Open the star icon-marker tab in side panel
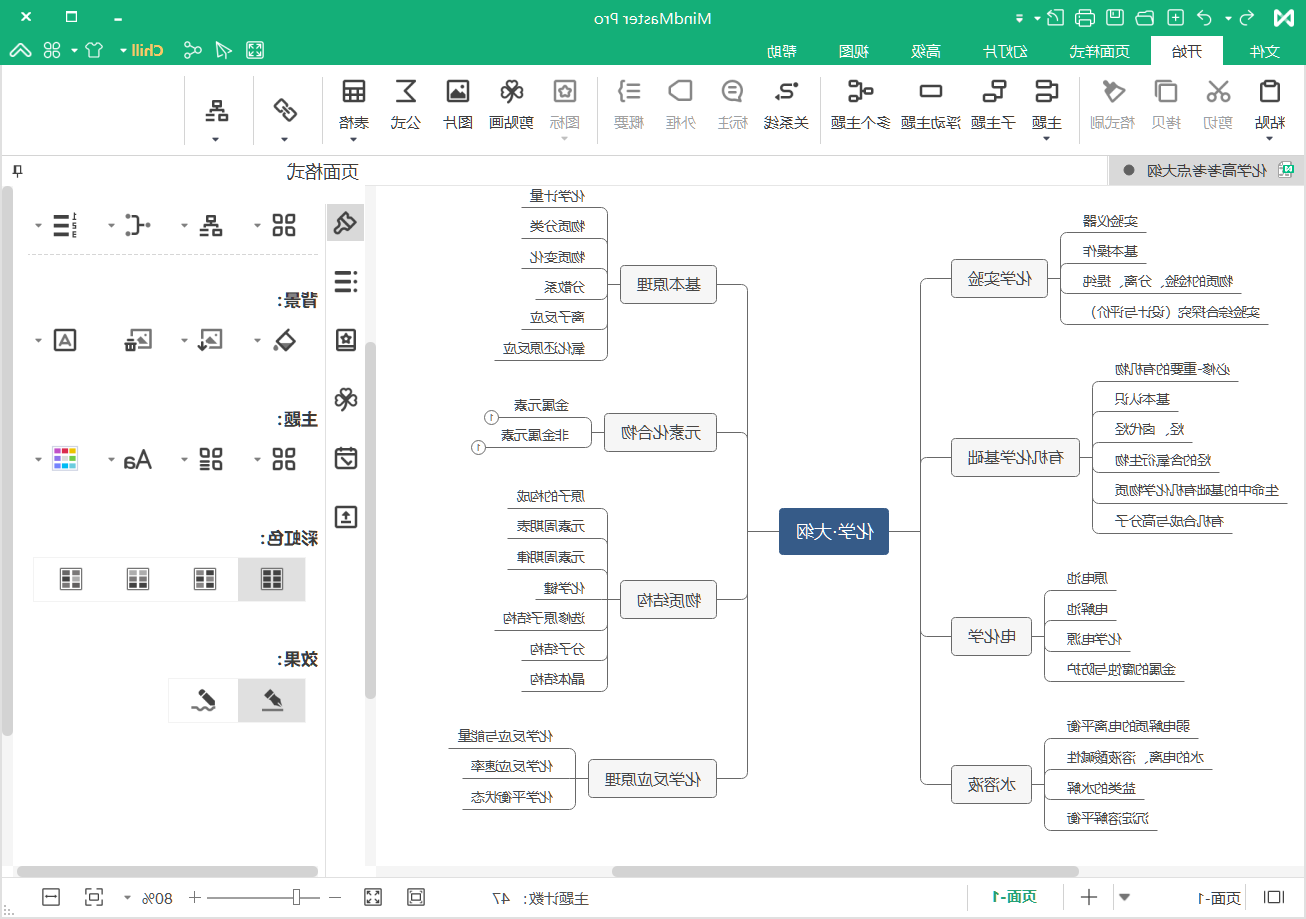The height and width of the screenshot is (919, 1306). 346,341
